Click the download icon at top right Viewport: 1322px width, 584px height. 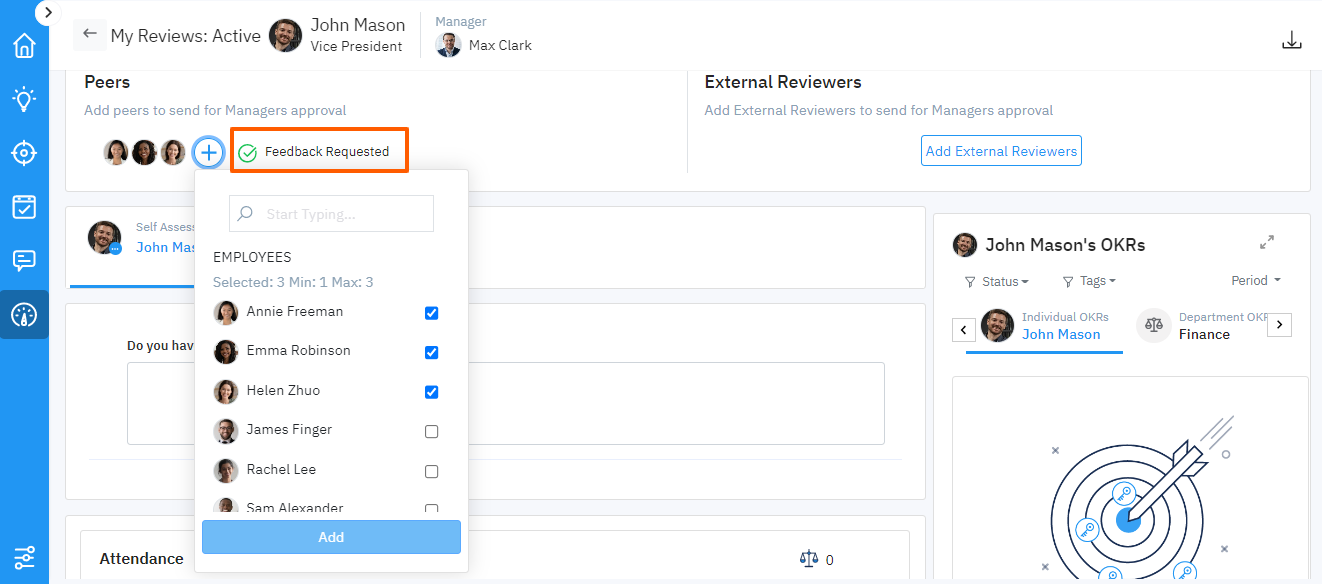click(1292, 40)
